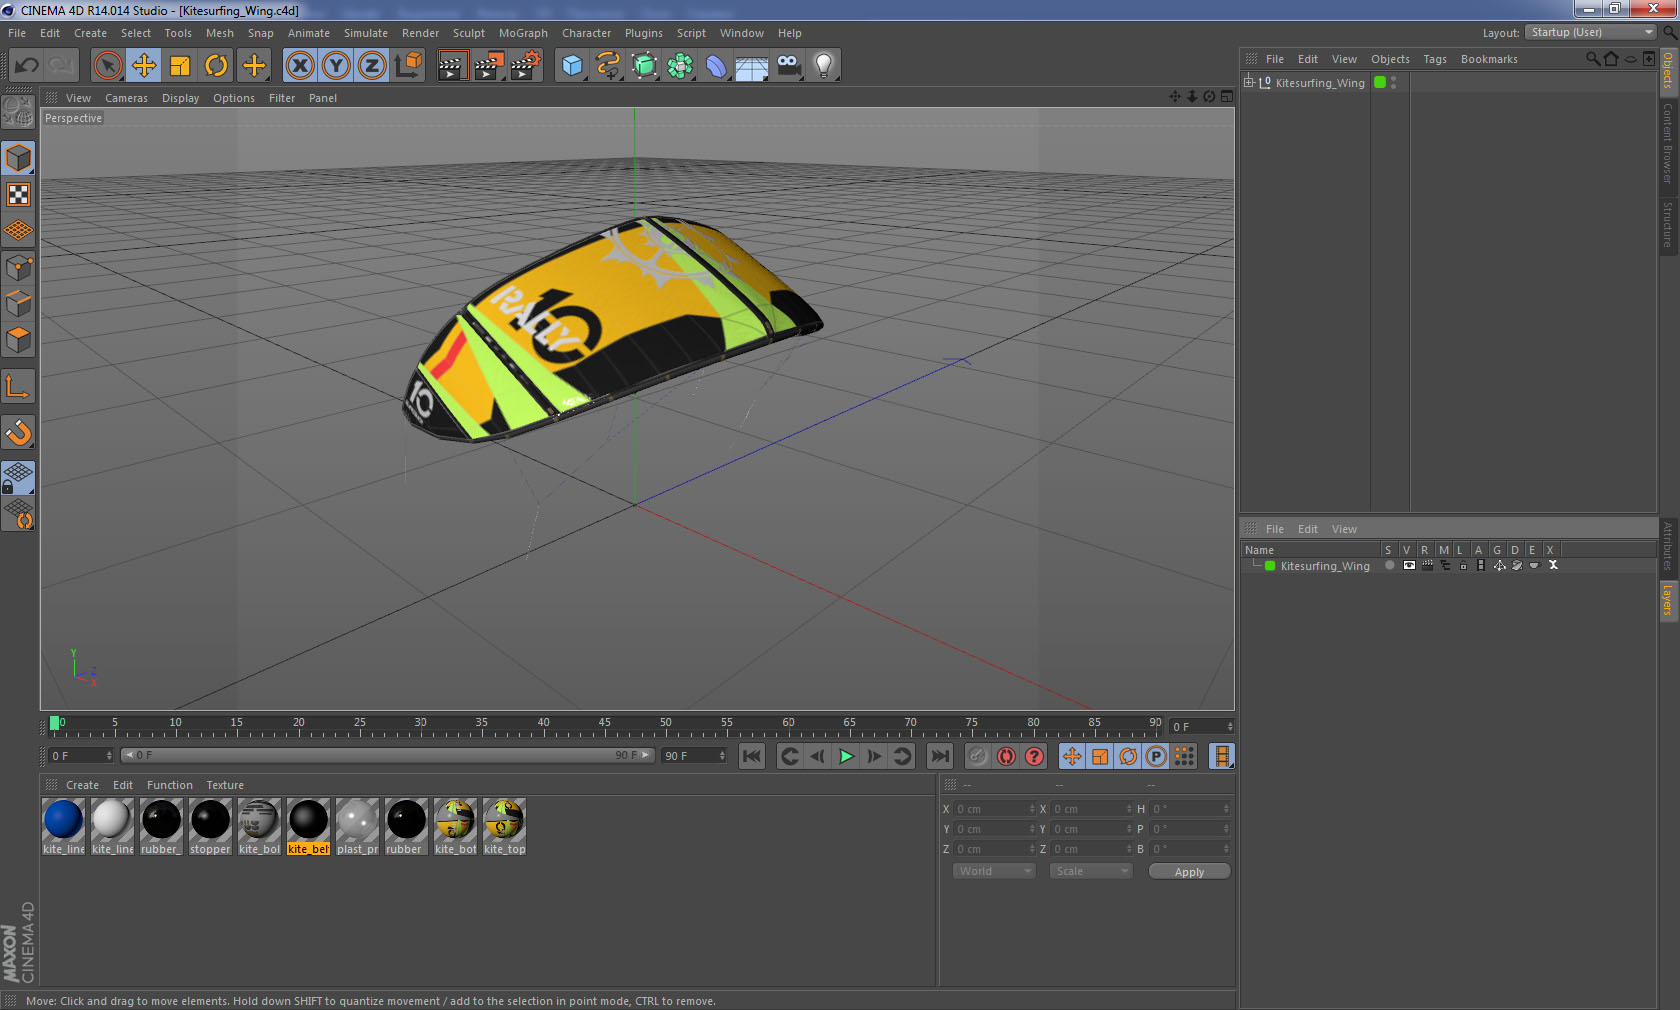Activate the Move tool in top toolbar

tap(144, 66)
